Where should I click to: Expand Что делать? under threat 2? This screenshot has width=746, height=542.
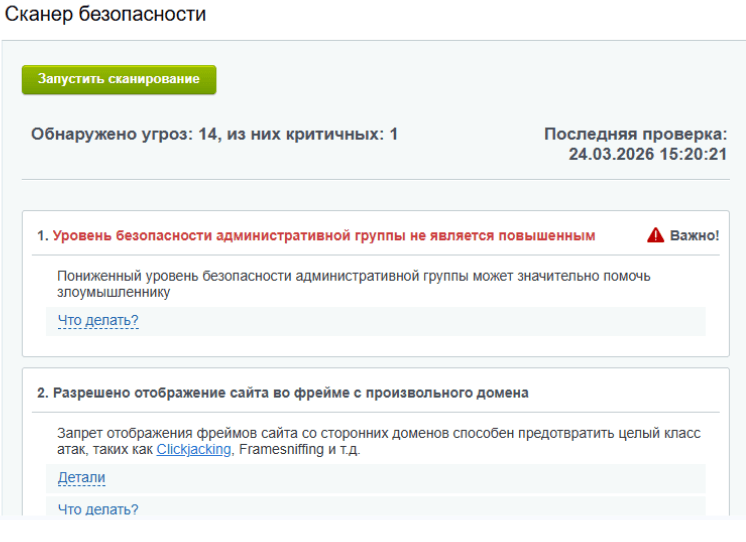[x=98, y=509]
